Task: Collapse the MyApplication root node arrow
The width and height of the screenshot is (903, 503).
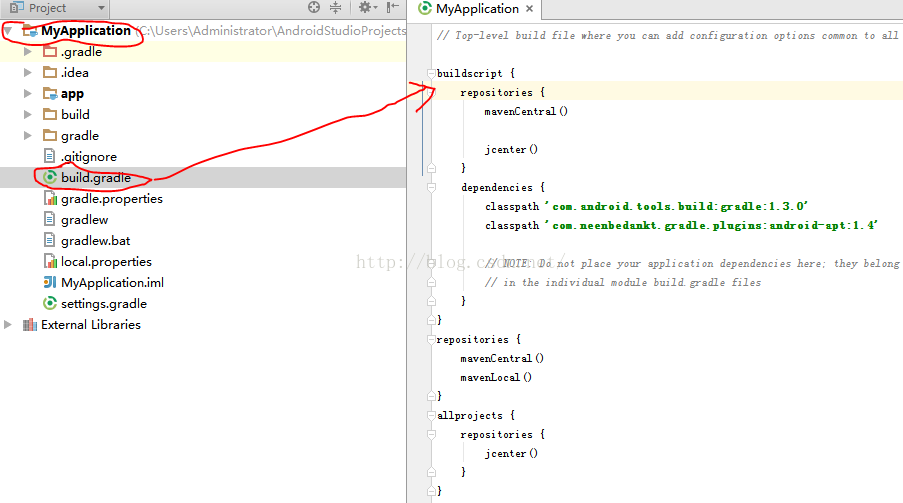Action: (8, 31)
